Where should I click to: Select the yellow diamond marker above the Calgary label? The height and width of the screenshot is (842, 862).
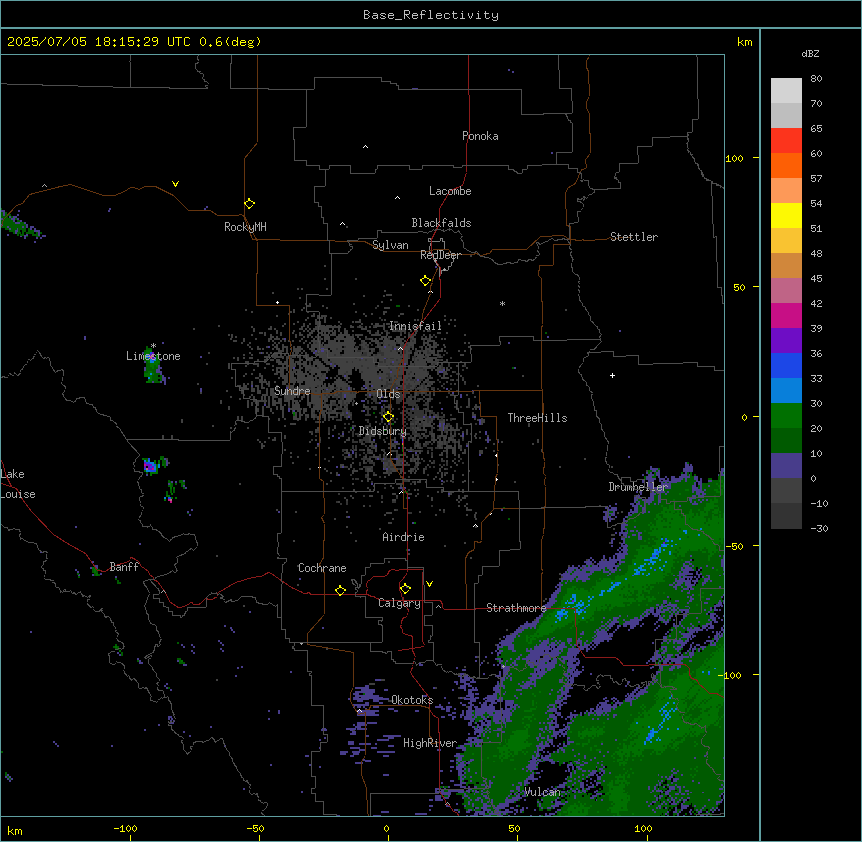405,588
